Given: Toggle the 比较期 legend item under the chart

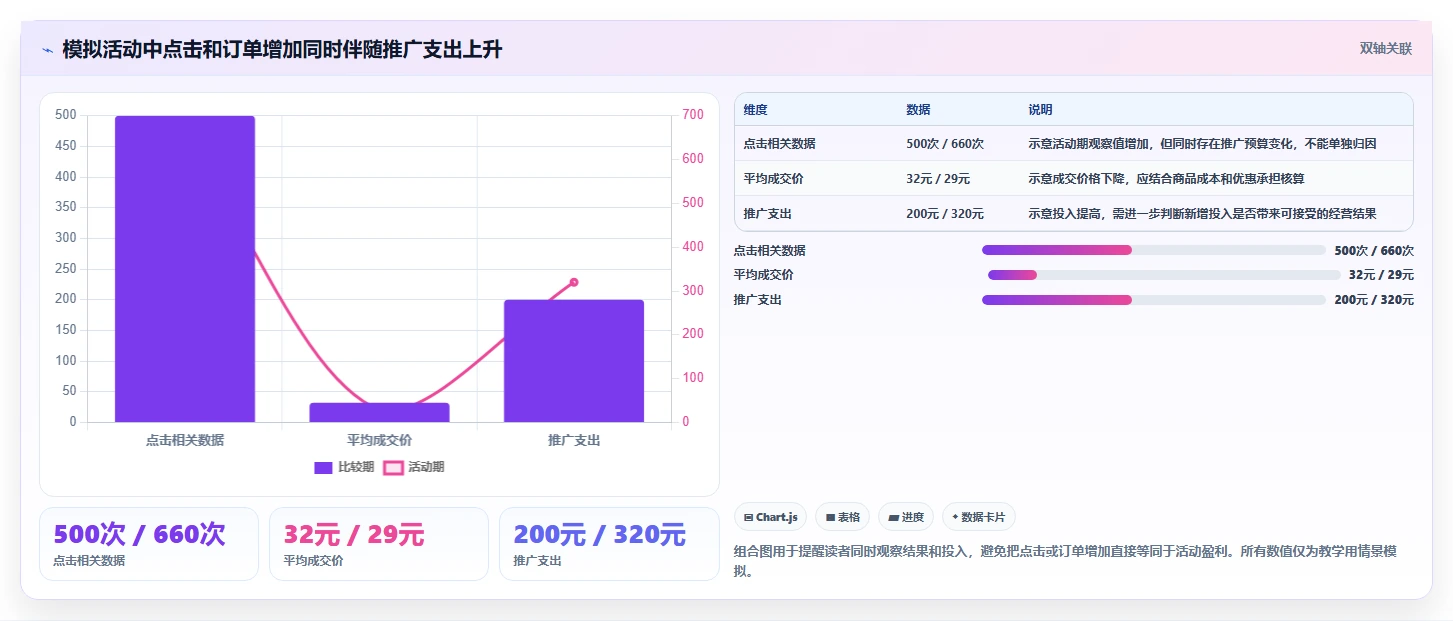Looking at the screenshot, I should (x=344, y=467).
